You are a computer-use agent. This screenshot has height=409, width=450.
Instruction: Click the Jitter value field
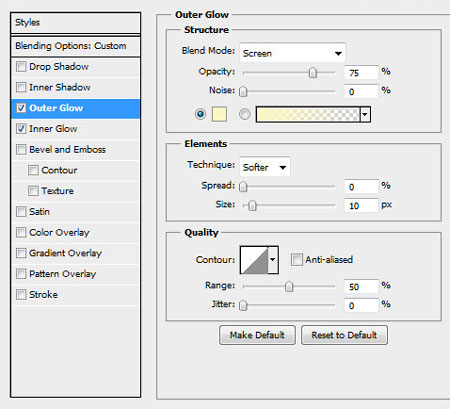click(361, 305)
